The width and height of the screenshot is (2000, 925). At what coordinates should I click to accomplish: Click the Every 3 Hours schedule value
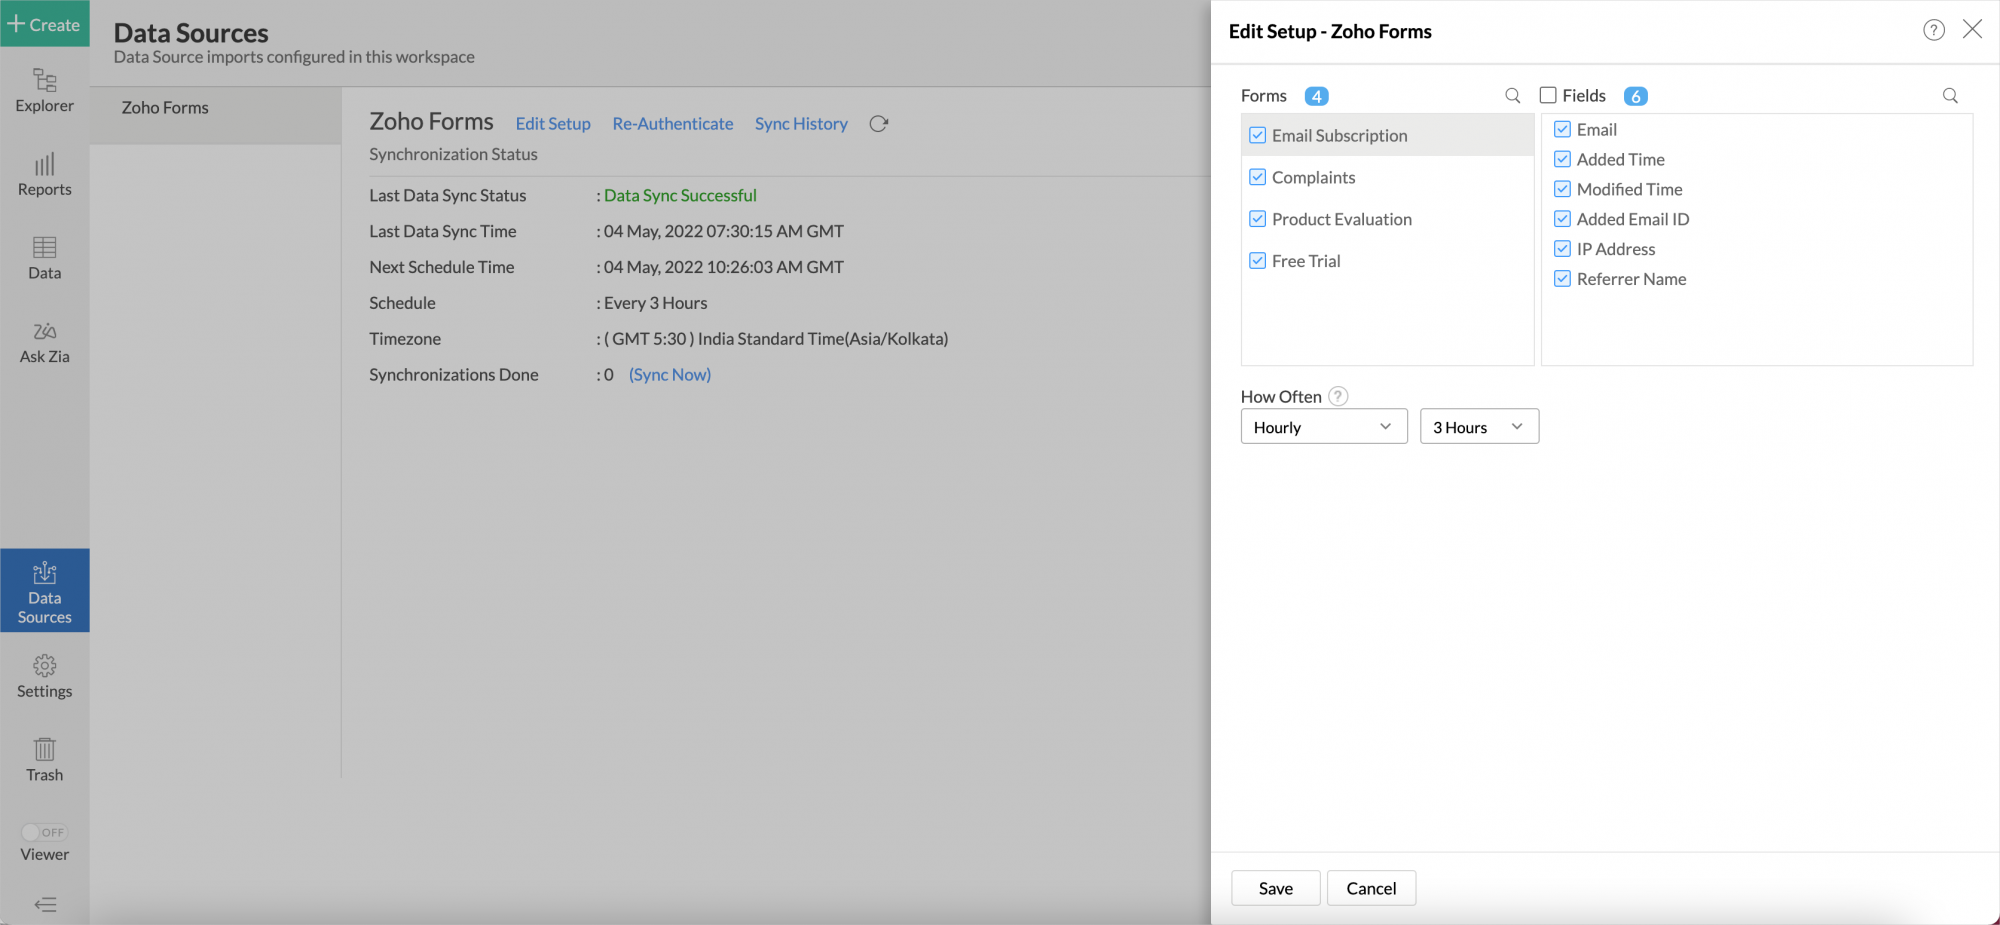(656, 303)
